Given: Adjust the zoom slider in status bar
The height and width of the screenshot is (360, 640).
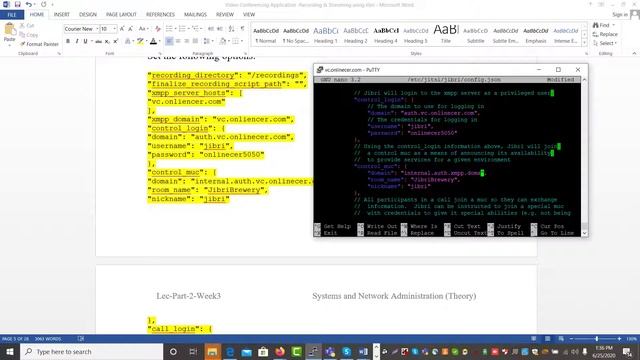Looking at the screenshot, I should [596, 339].
